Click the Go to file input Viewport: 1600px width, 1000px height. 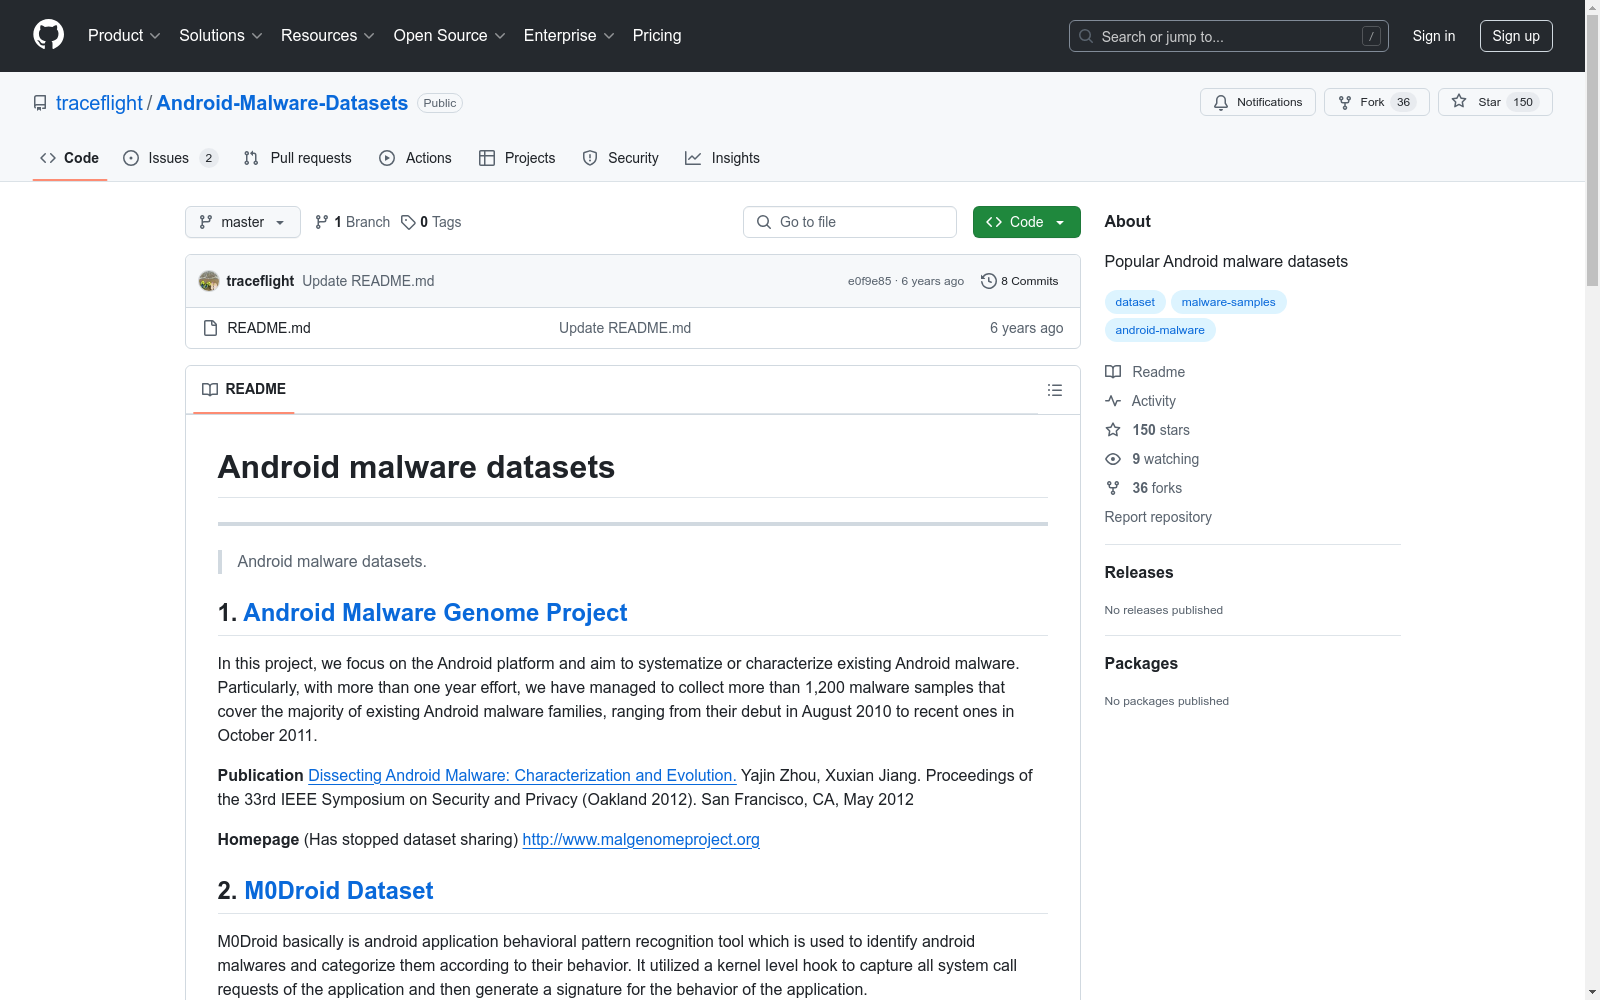click(850, 222)
